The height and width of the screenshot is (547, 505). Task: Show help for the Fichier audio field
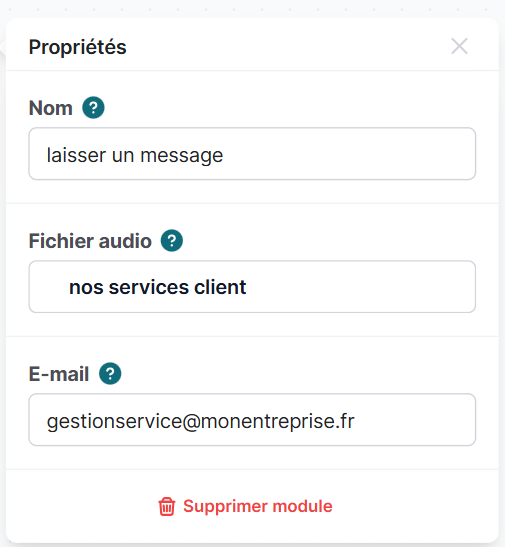[x=172, y=240]
